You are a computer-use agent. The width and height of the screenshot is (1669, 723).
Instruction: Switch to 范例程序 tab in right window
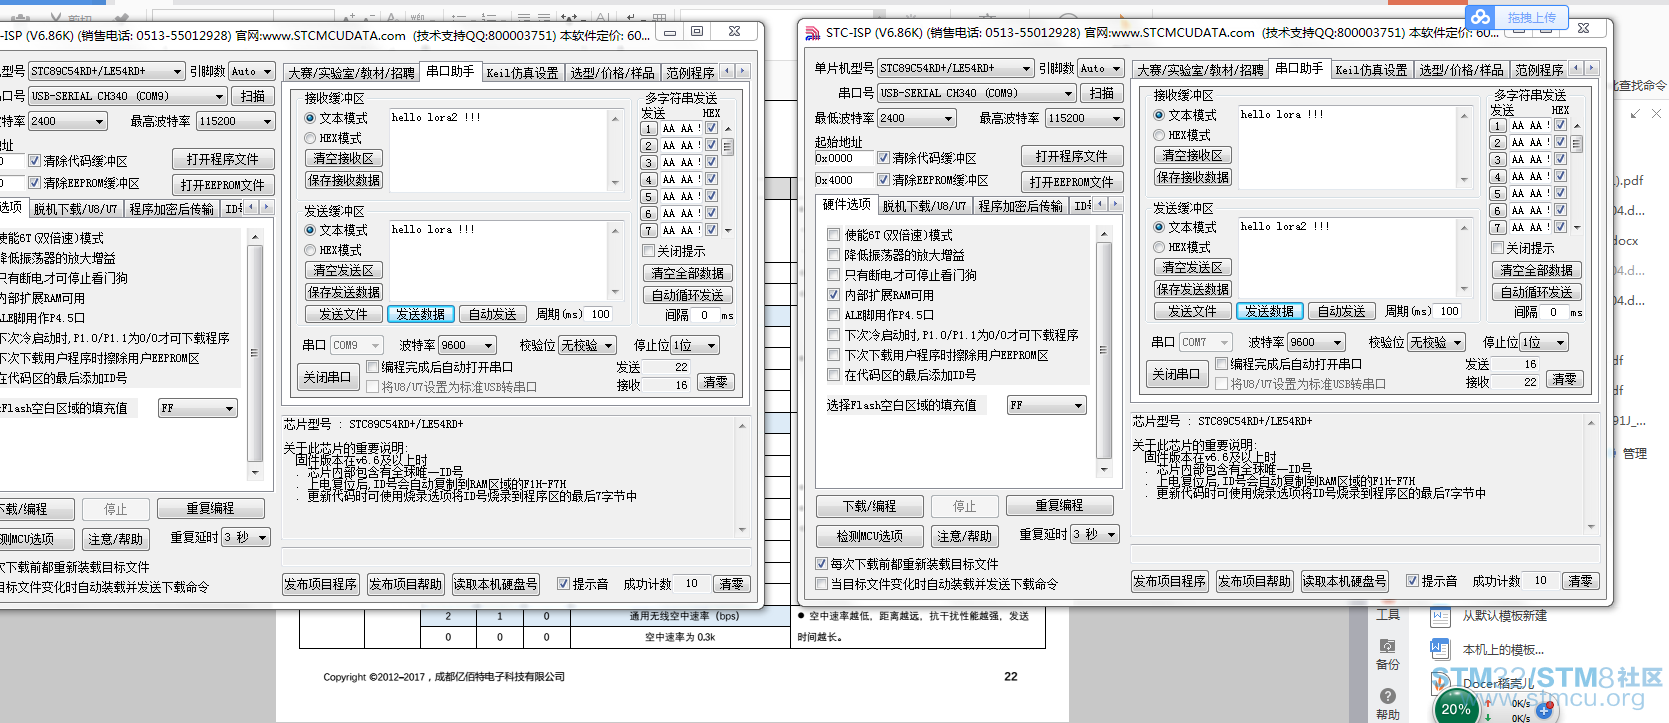coord(1539,70)
